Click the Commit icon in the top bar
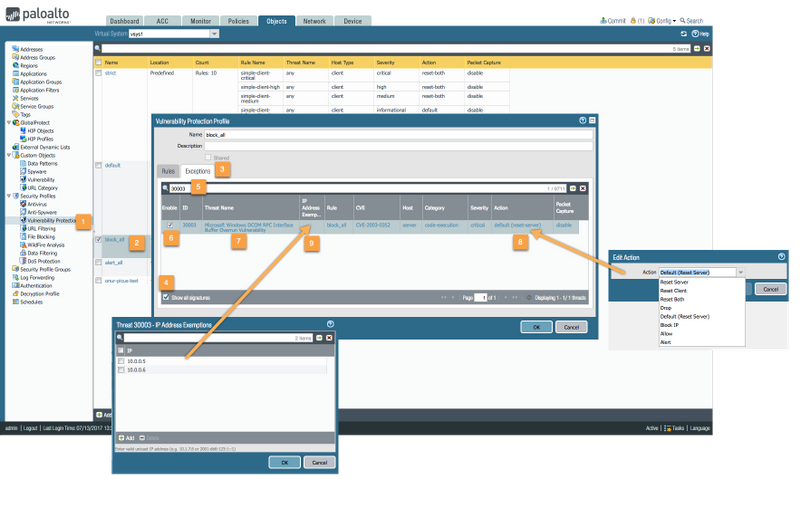 coord(603,21)
